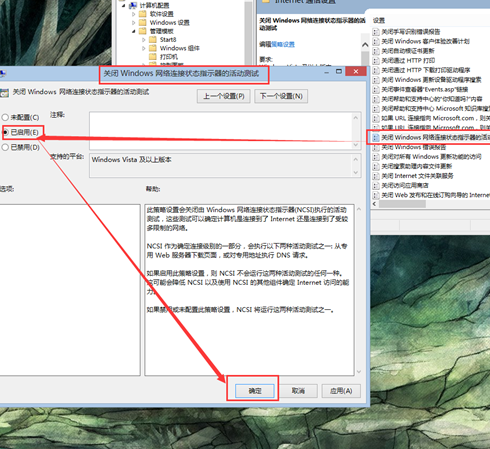Expand the Windows 设置 tree node
This screenshot has width=490, height=449.
coord(134,23)
